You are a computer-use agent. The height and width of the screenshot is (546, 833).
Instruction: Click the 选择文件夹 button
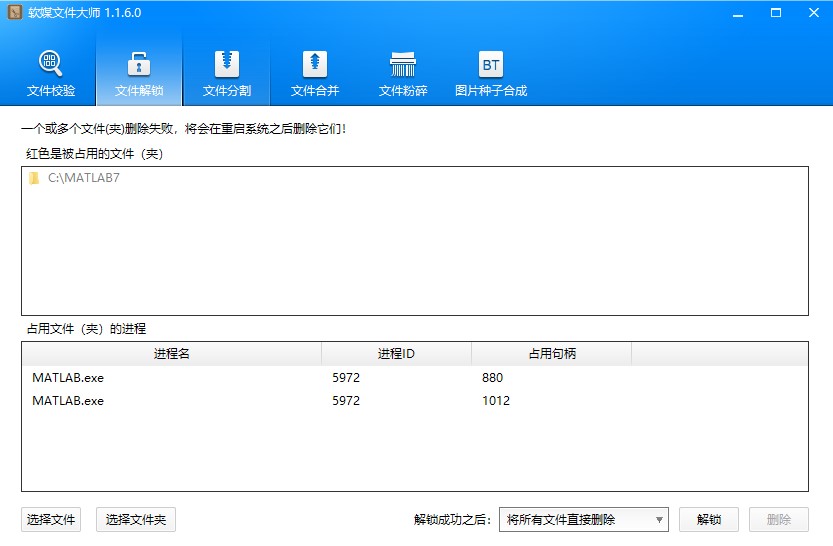136,520
